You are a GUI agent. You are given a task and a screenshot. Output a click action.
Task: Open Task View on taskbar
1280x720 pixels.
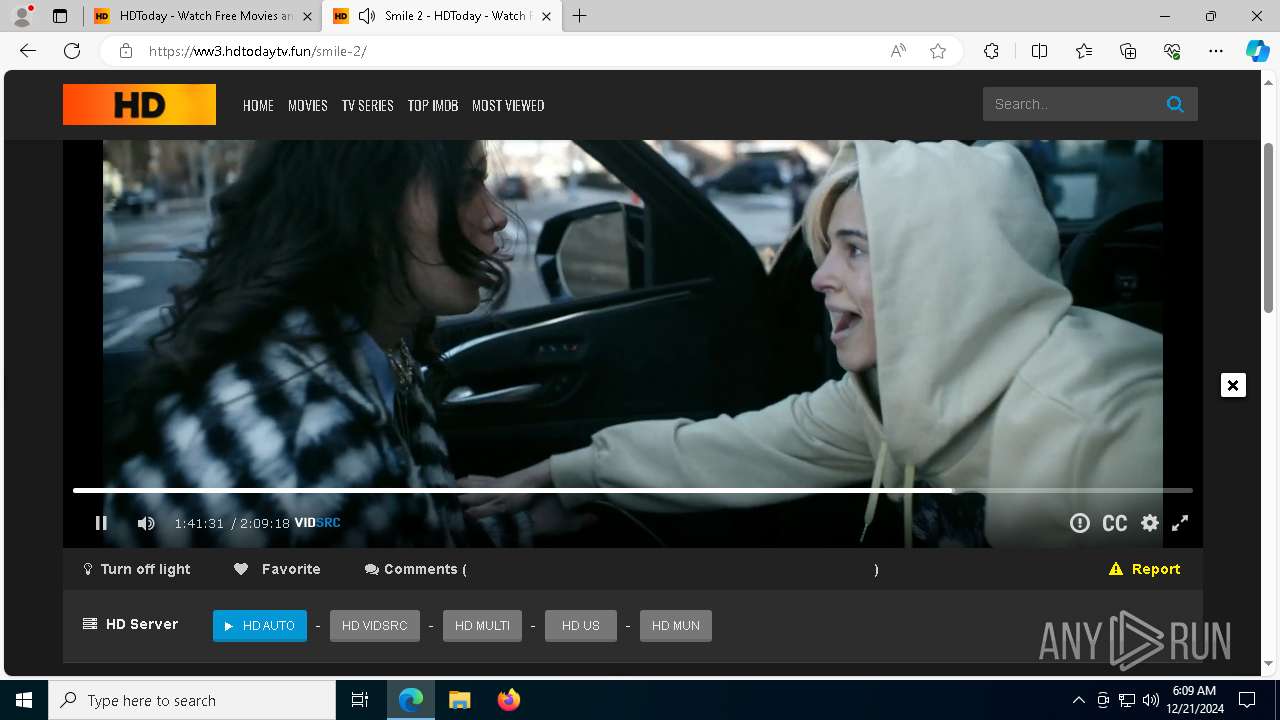pos(360,700)
